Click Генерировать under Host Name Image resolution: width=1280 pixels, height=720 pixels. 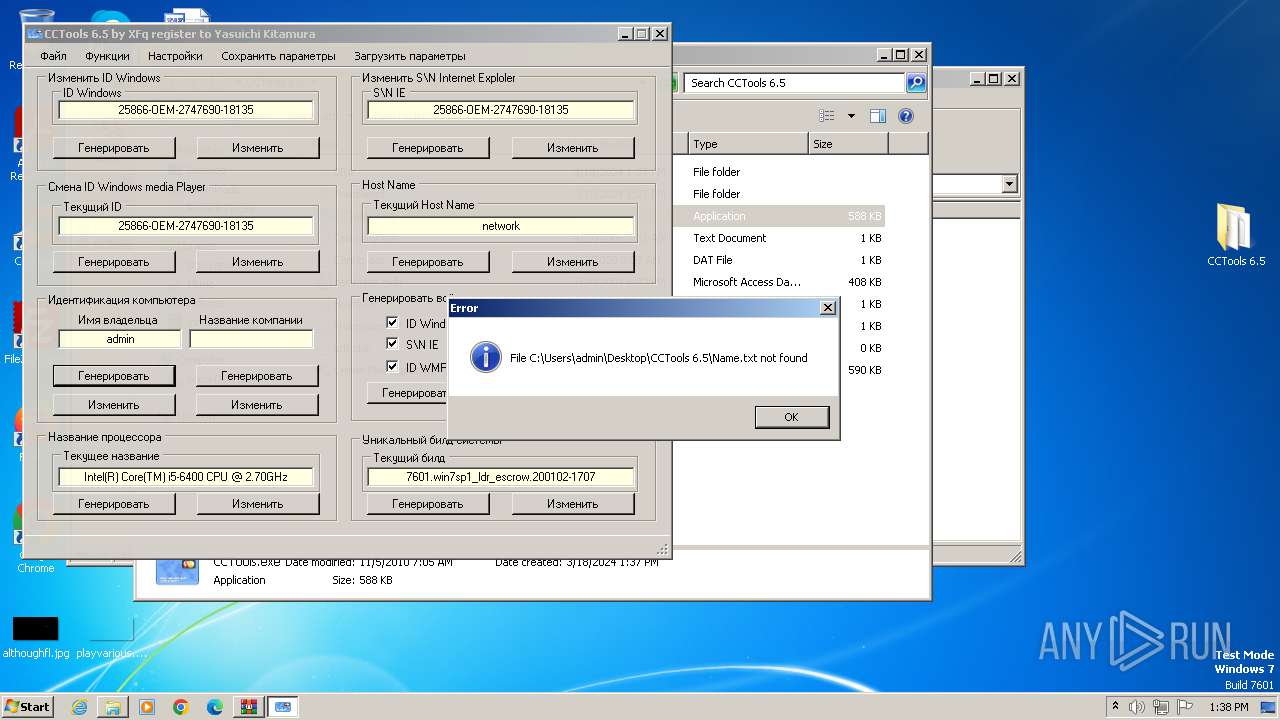[428, 262]
